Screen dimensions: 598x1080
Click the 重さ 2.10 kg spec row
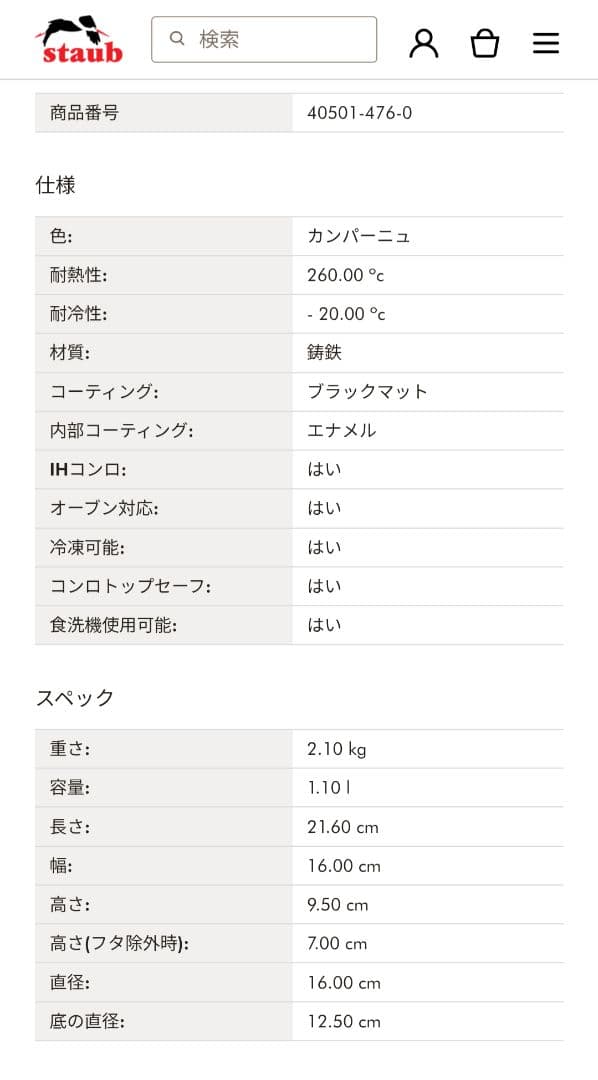pyautogui.click(x=300, y=748)
